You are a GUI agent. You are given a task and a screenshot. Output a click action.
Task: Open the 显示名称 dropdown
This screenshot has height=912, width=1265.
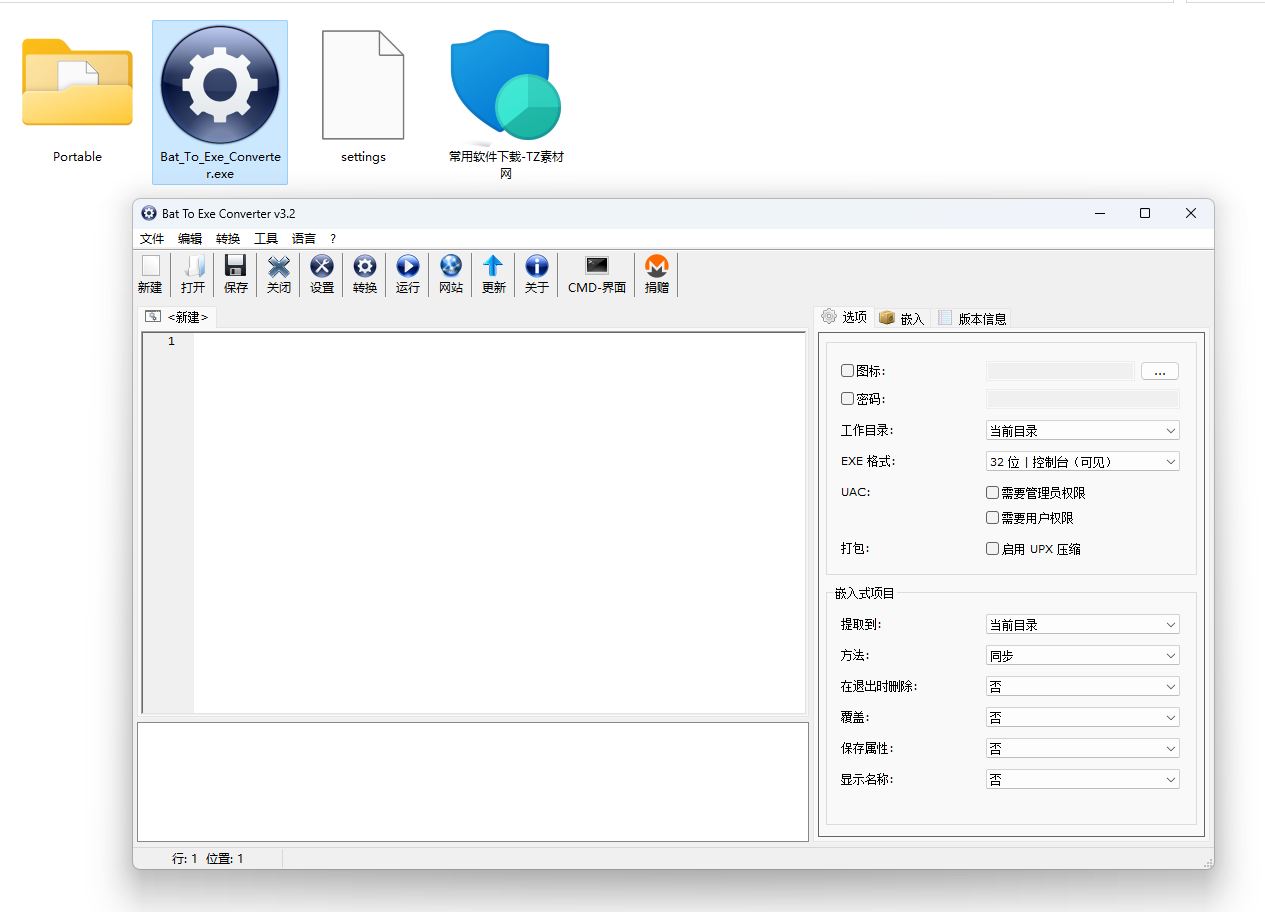[x=1083, y=780]
